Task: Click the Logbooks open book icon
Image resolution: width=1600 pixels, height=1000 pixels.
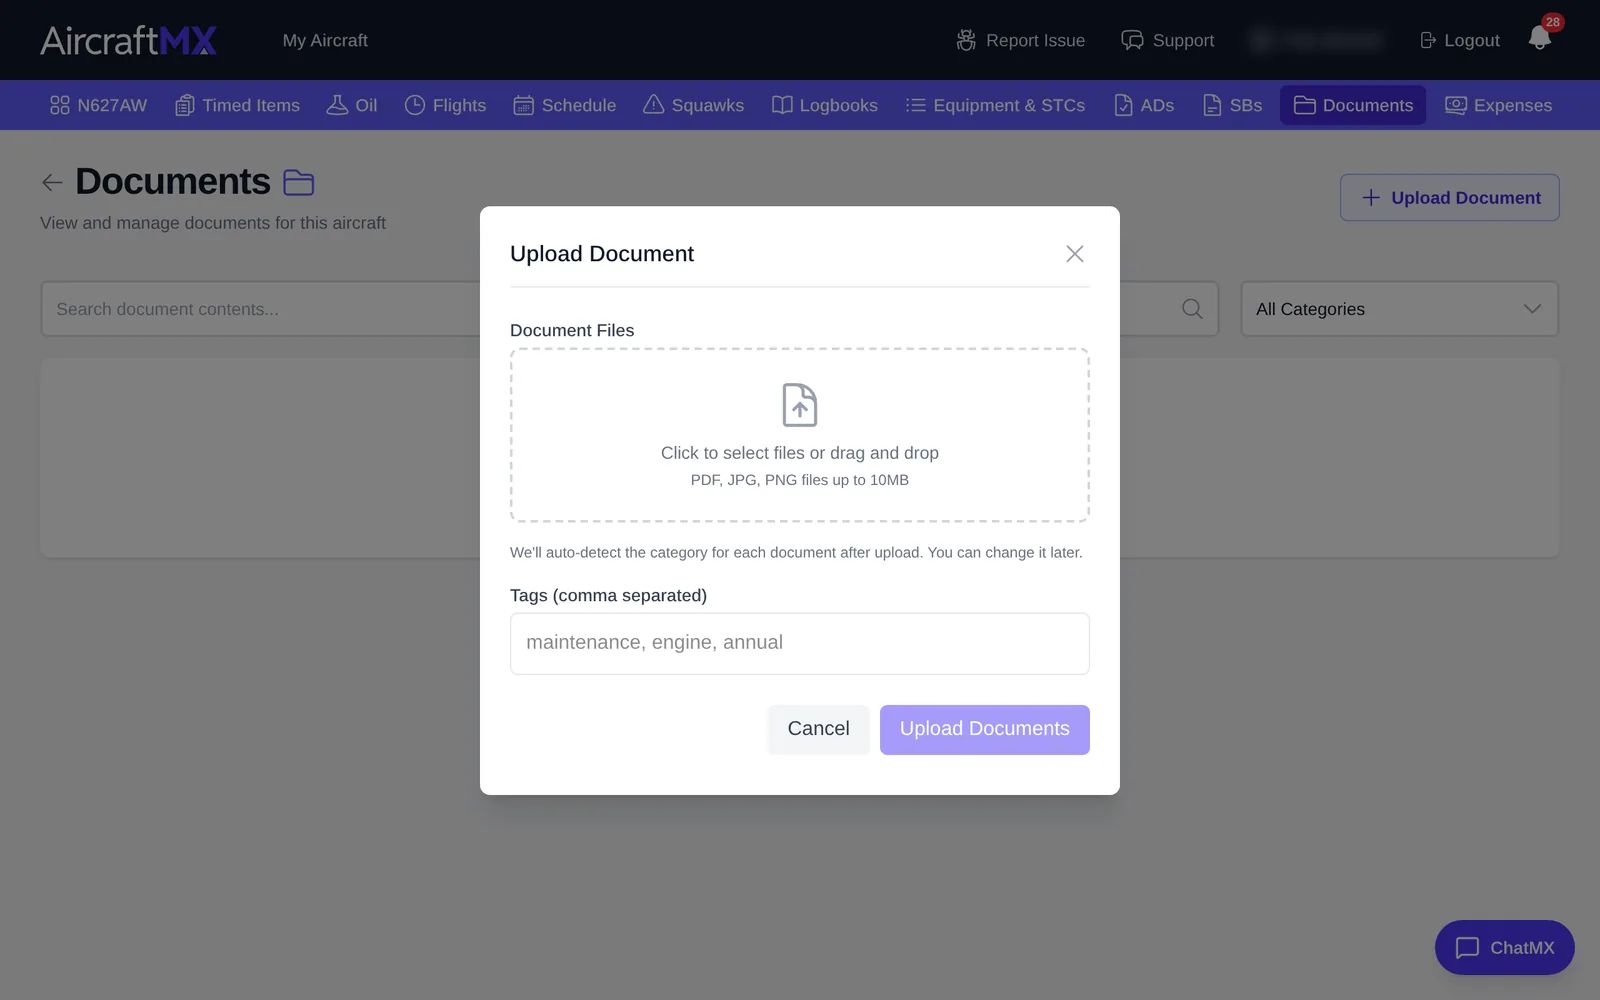Action: 782,105
